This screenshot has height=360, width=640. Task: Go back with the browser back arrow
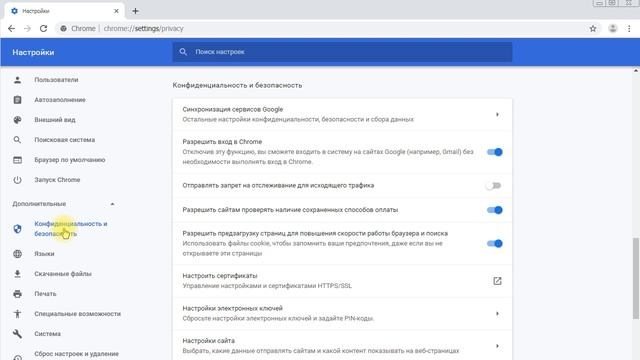click(11, 29)
